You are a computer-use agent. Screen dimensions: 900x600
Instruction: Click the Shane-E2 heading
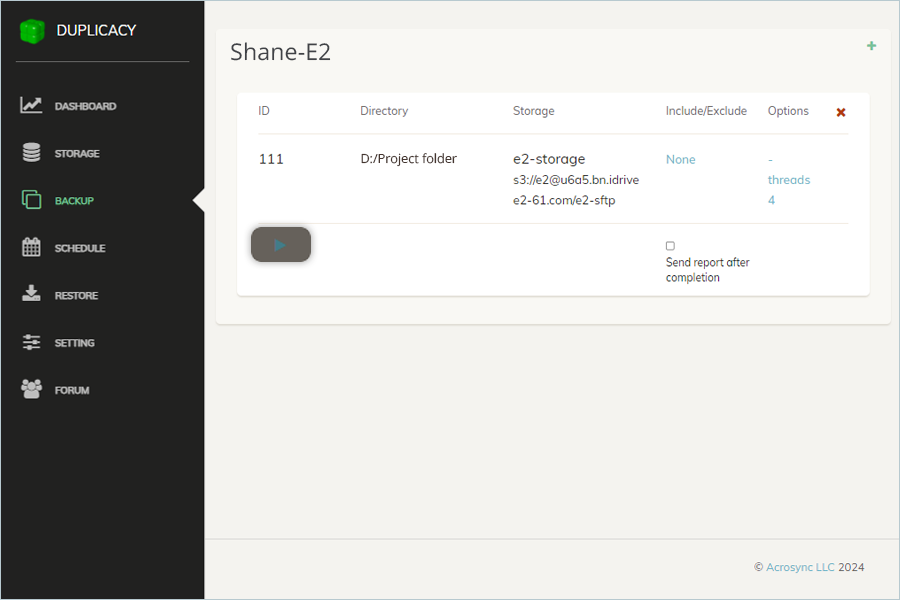(x=281, y=52)
